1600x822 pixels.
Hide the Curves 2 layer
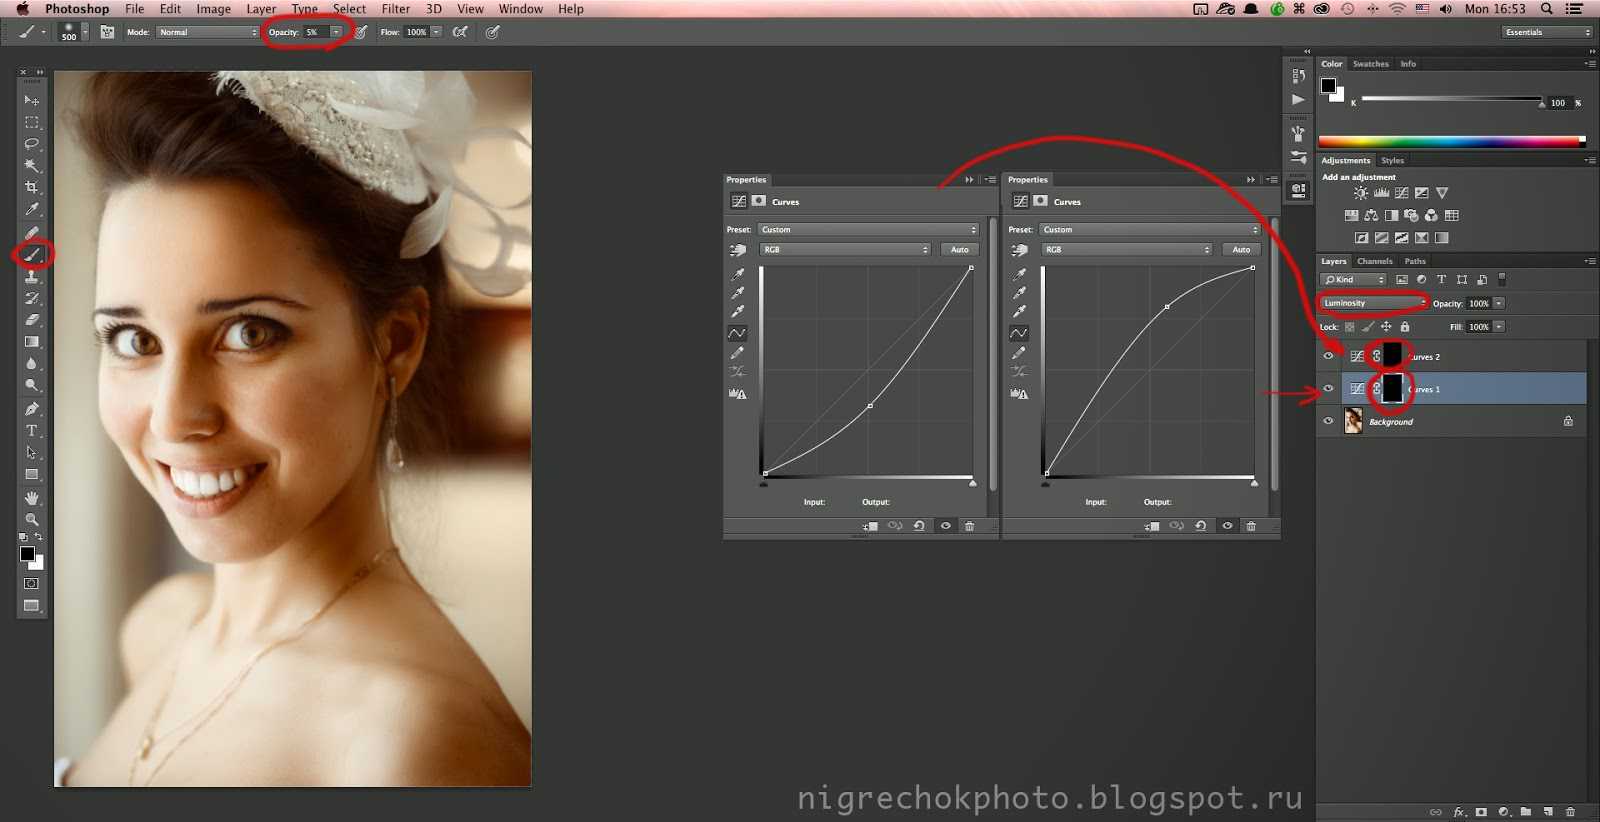(x=1328, y=356)
